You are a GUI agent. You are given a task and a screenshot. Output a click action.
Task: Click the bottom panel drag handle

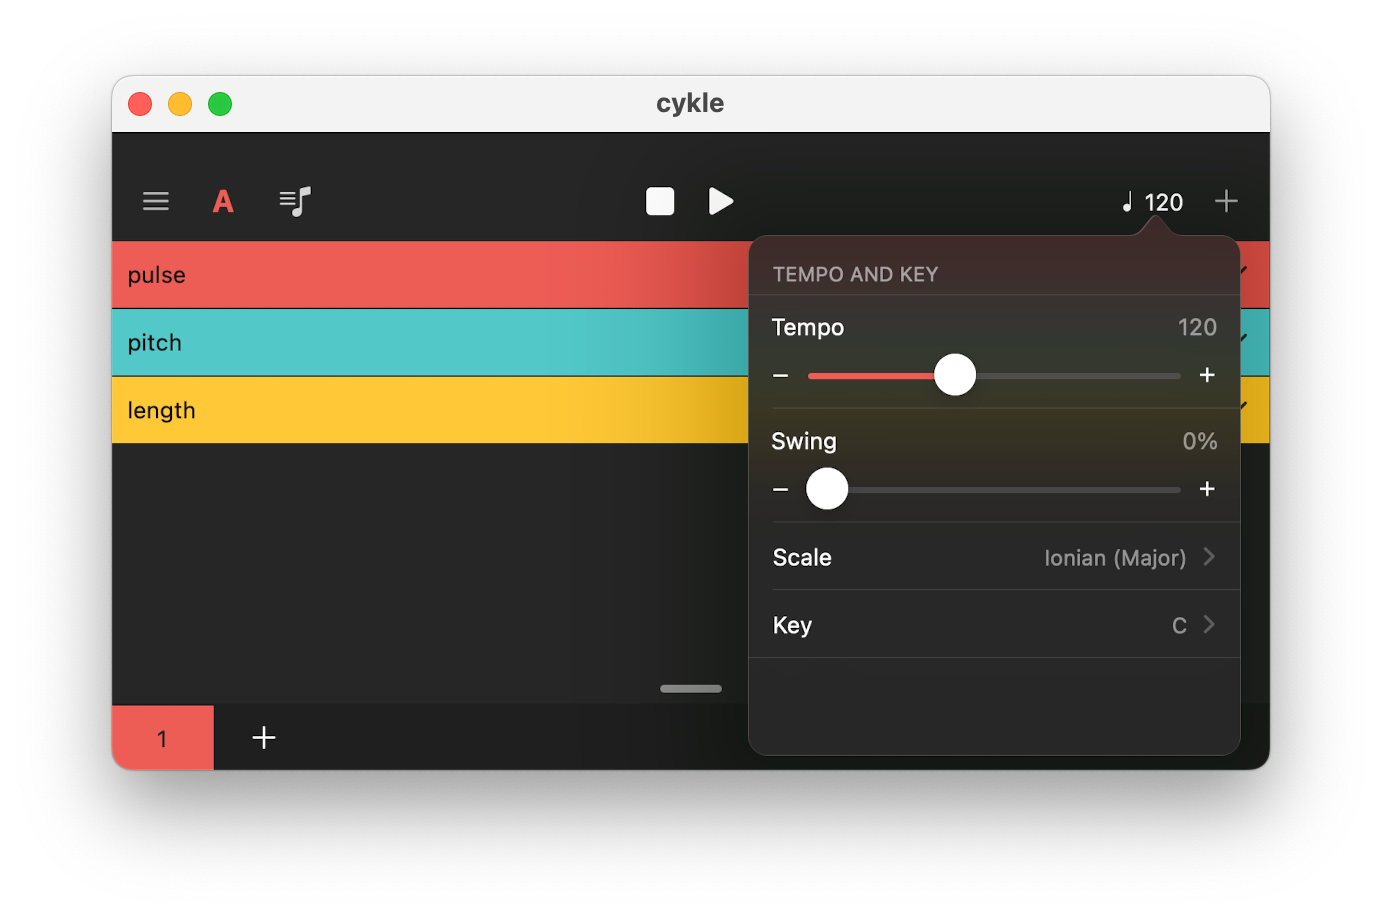(x=691, y=689)
